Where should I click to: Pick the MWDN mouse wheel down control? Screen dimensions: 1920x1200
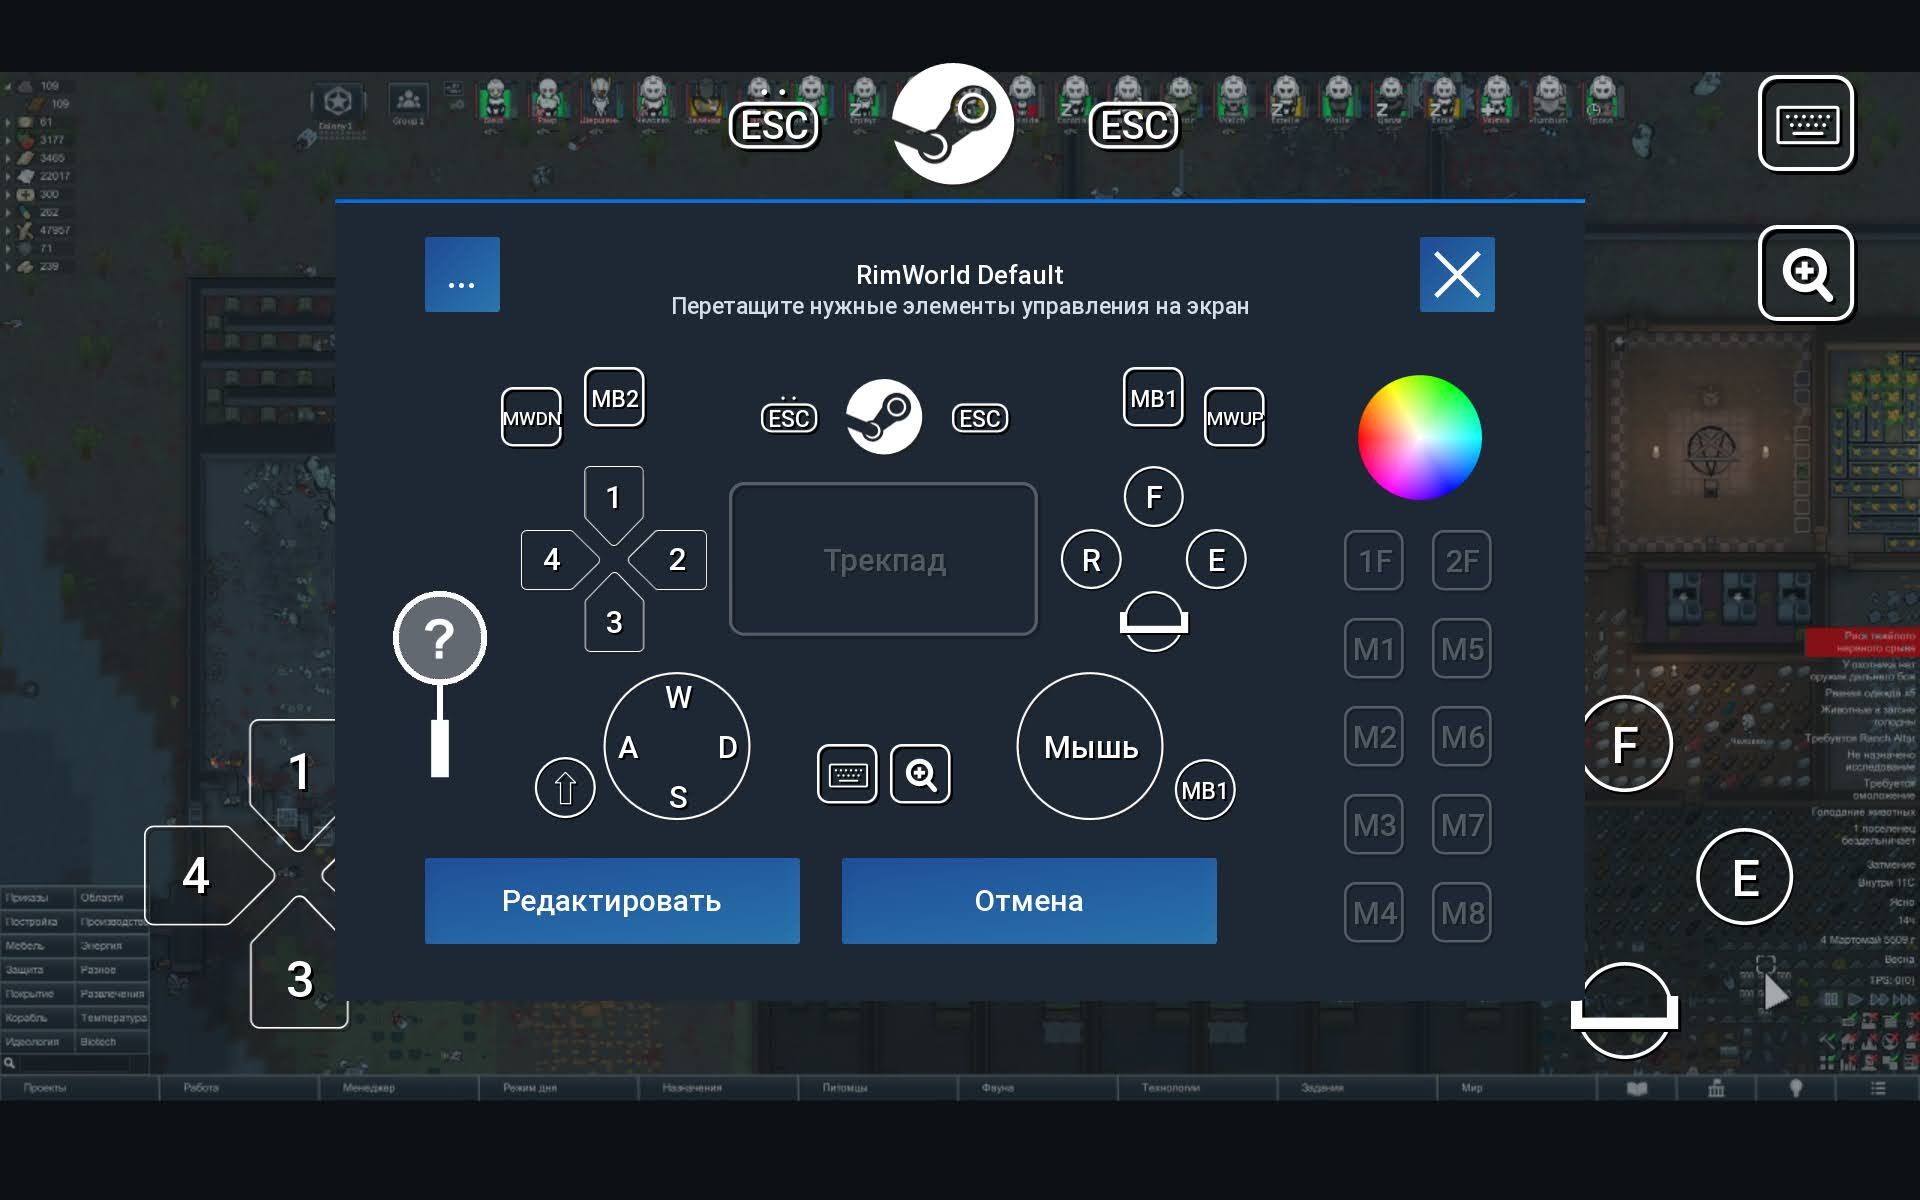531,418
